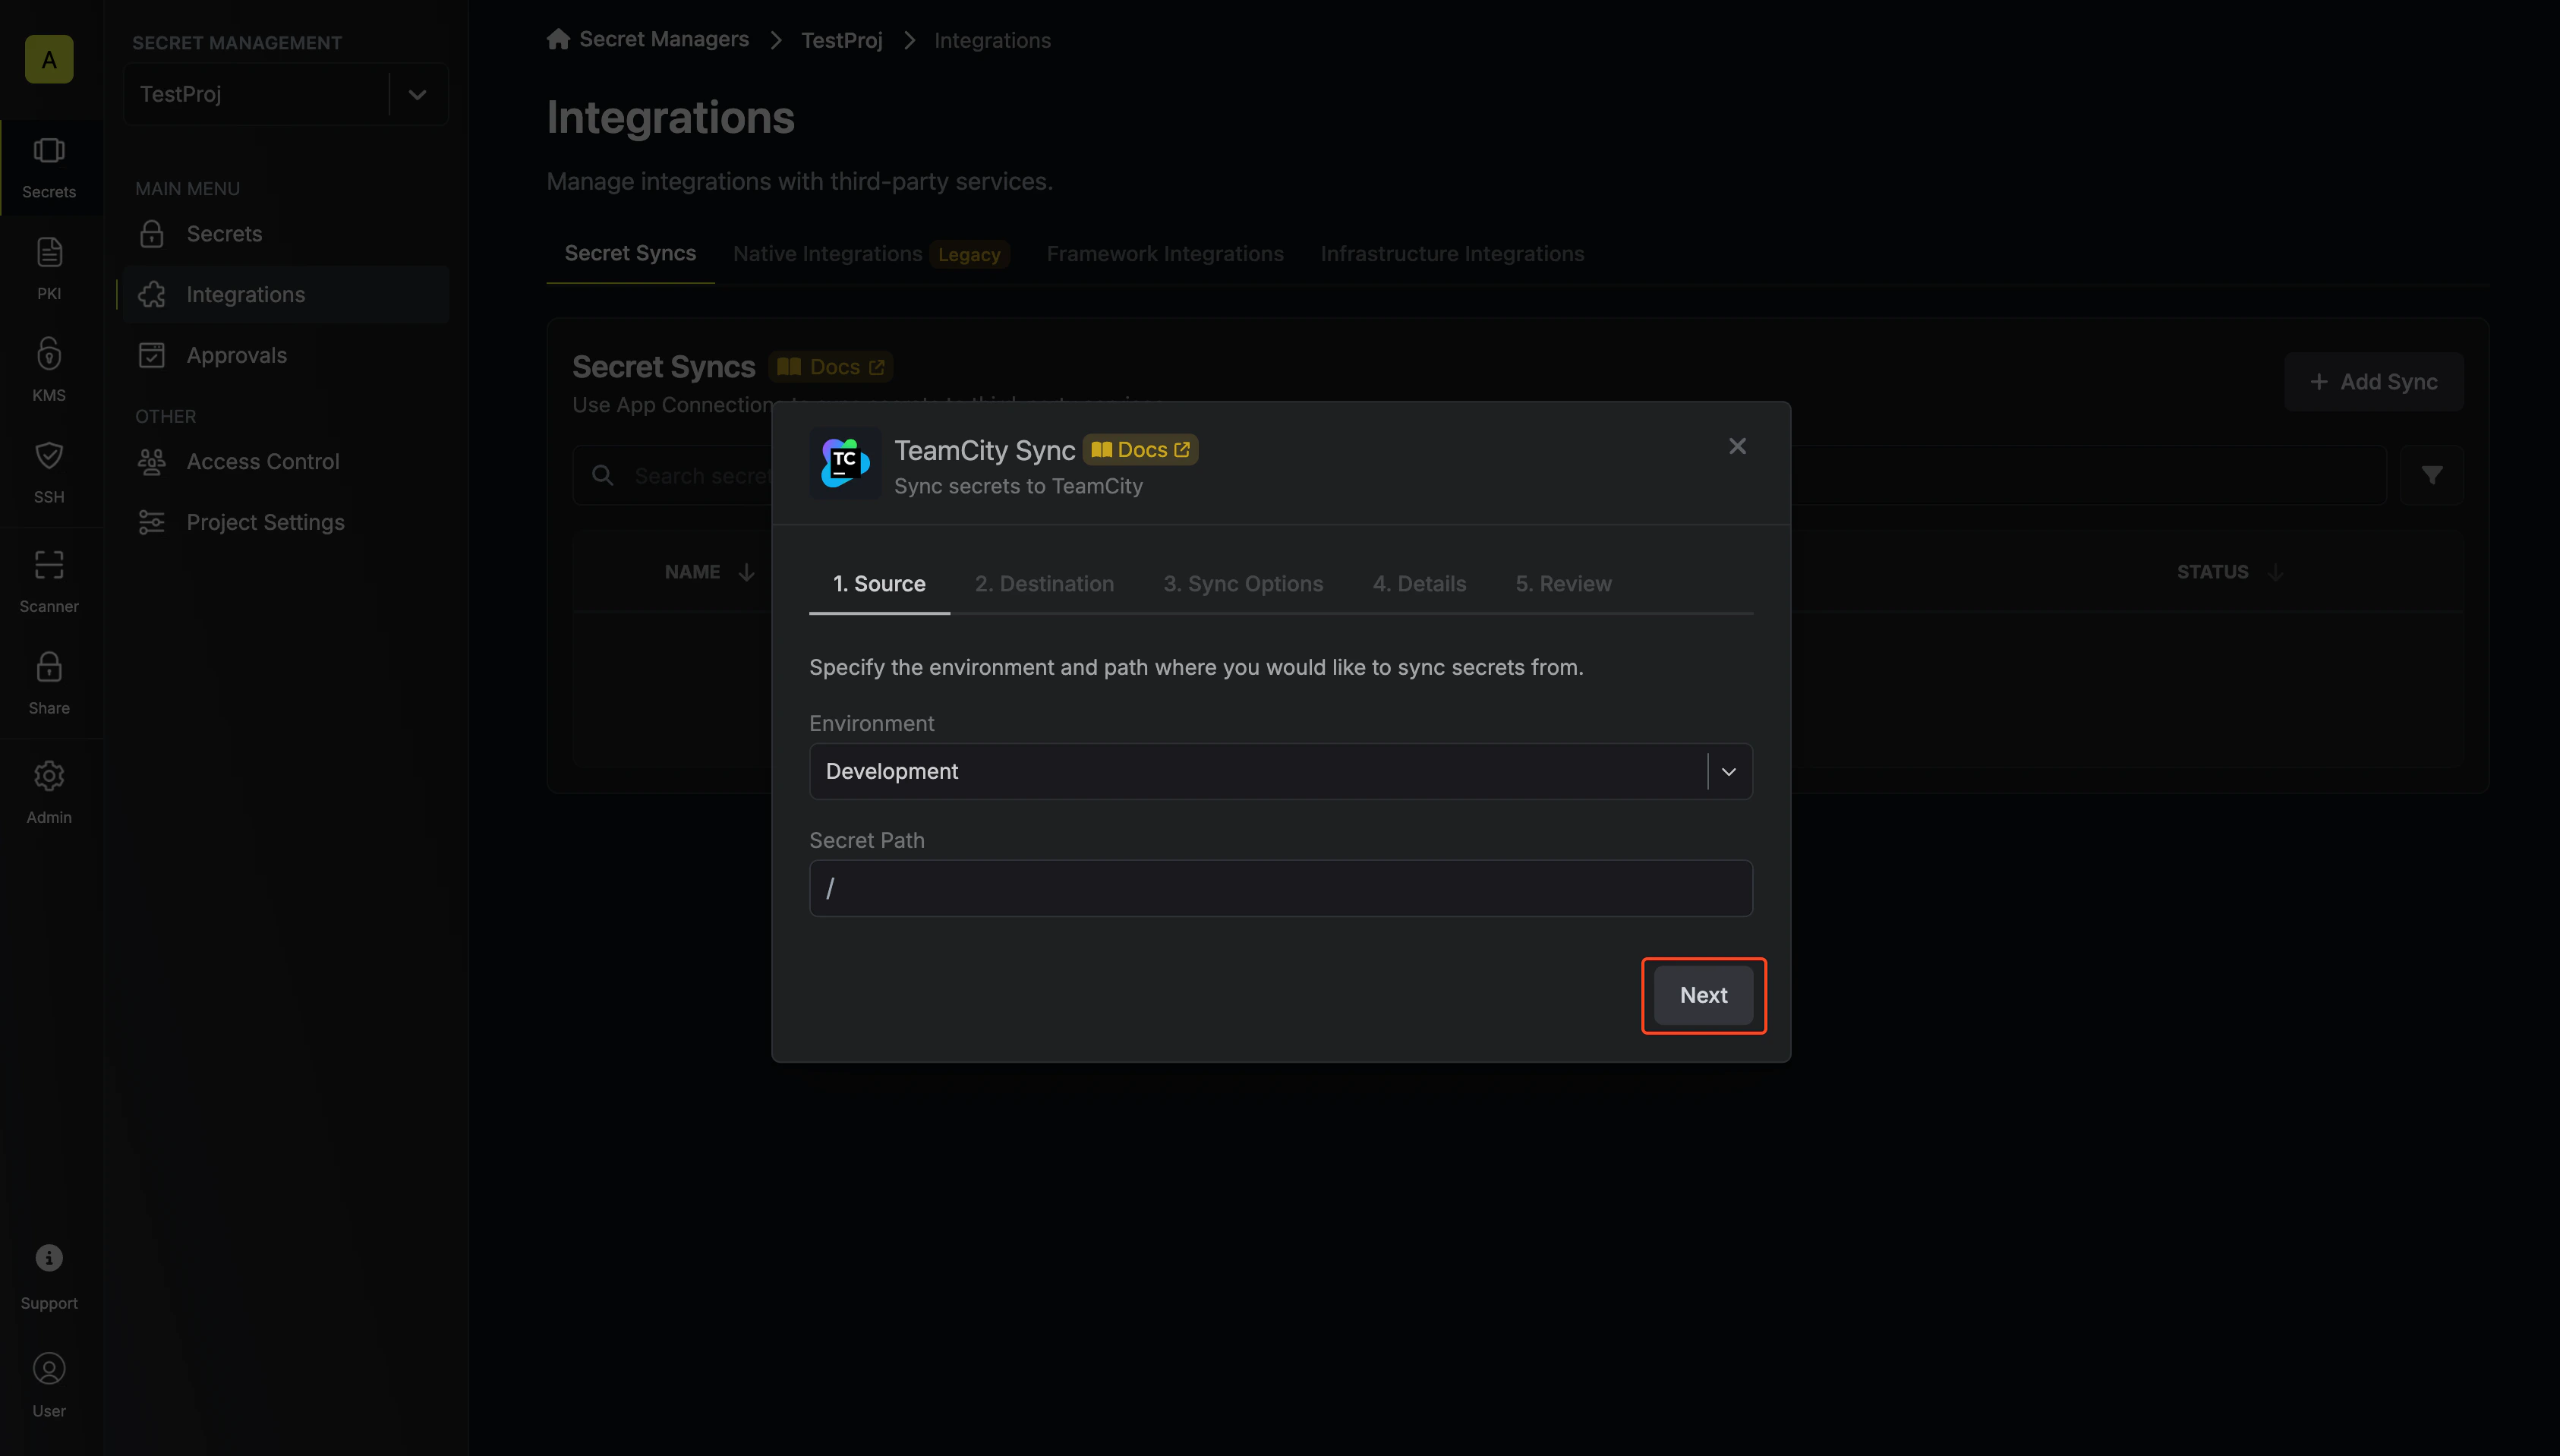Open Approvals in main menu
The width and height of the screenshot is (2560, 1456).
(x=286, y=355)
